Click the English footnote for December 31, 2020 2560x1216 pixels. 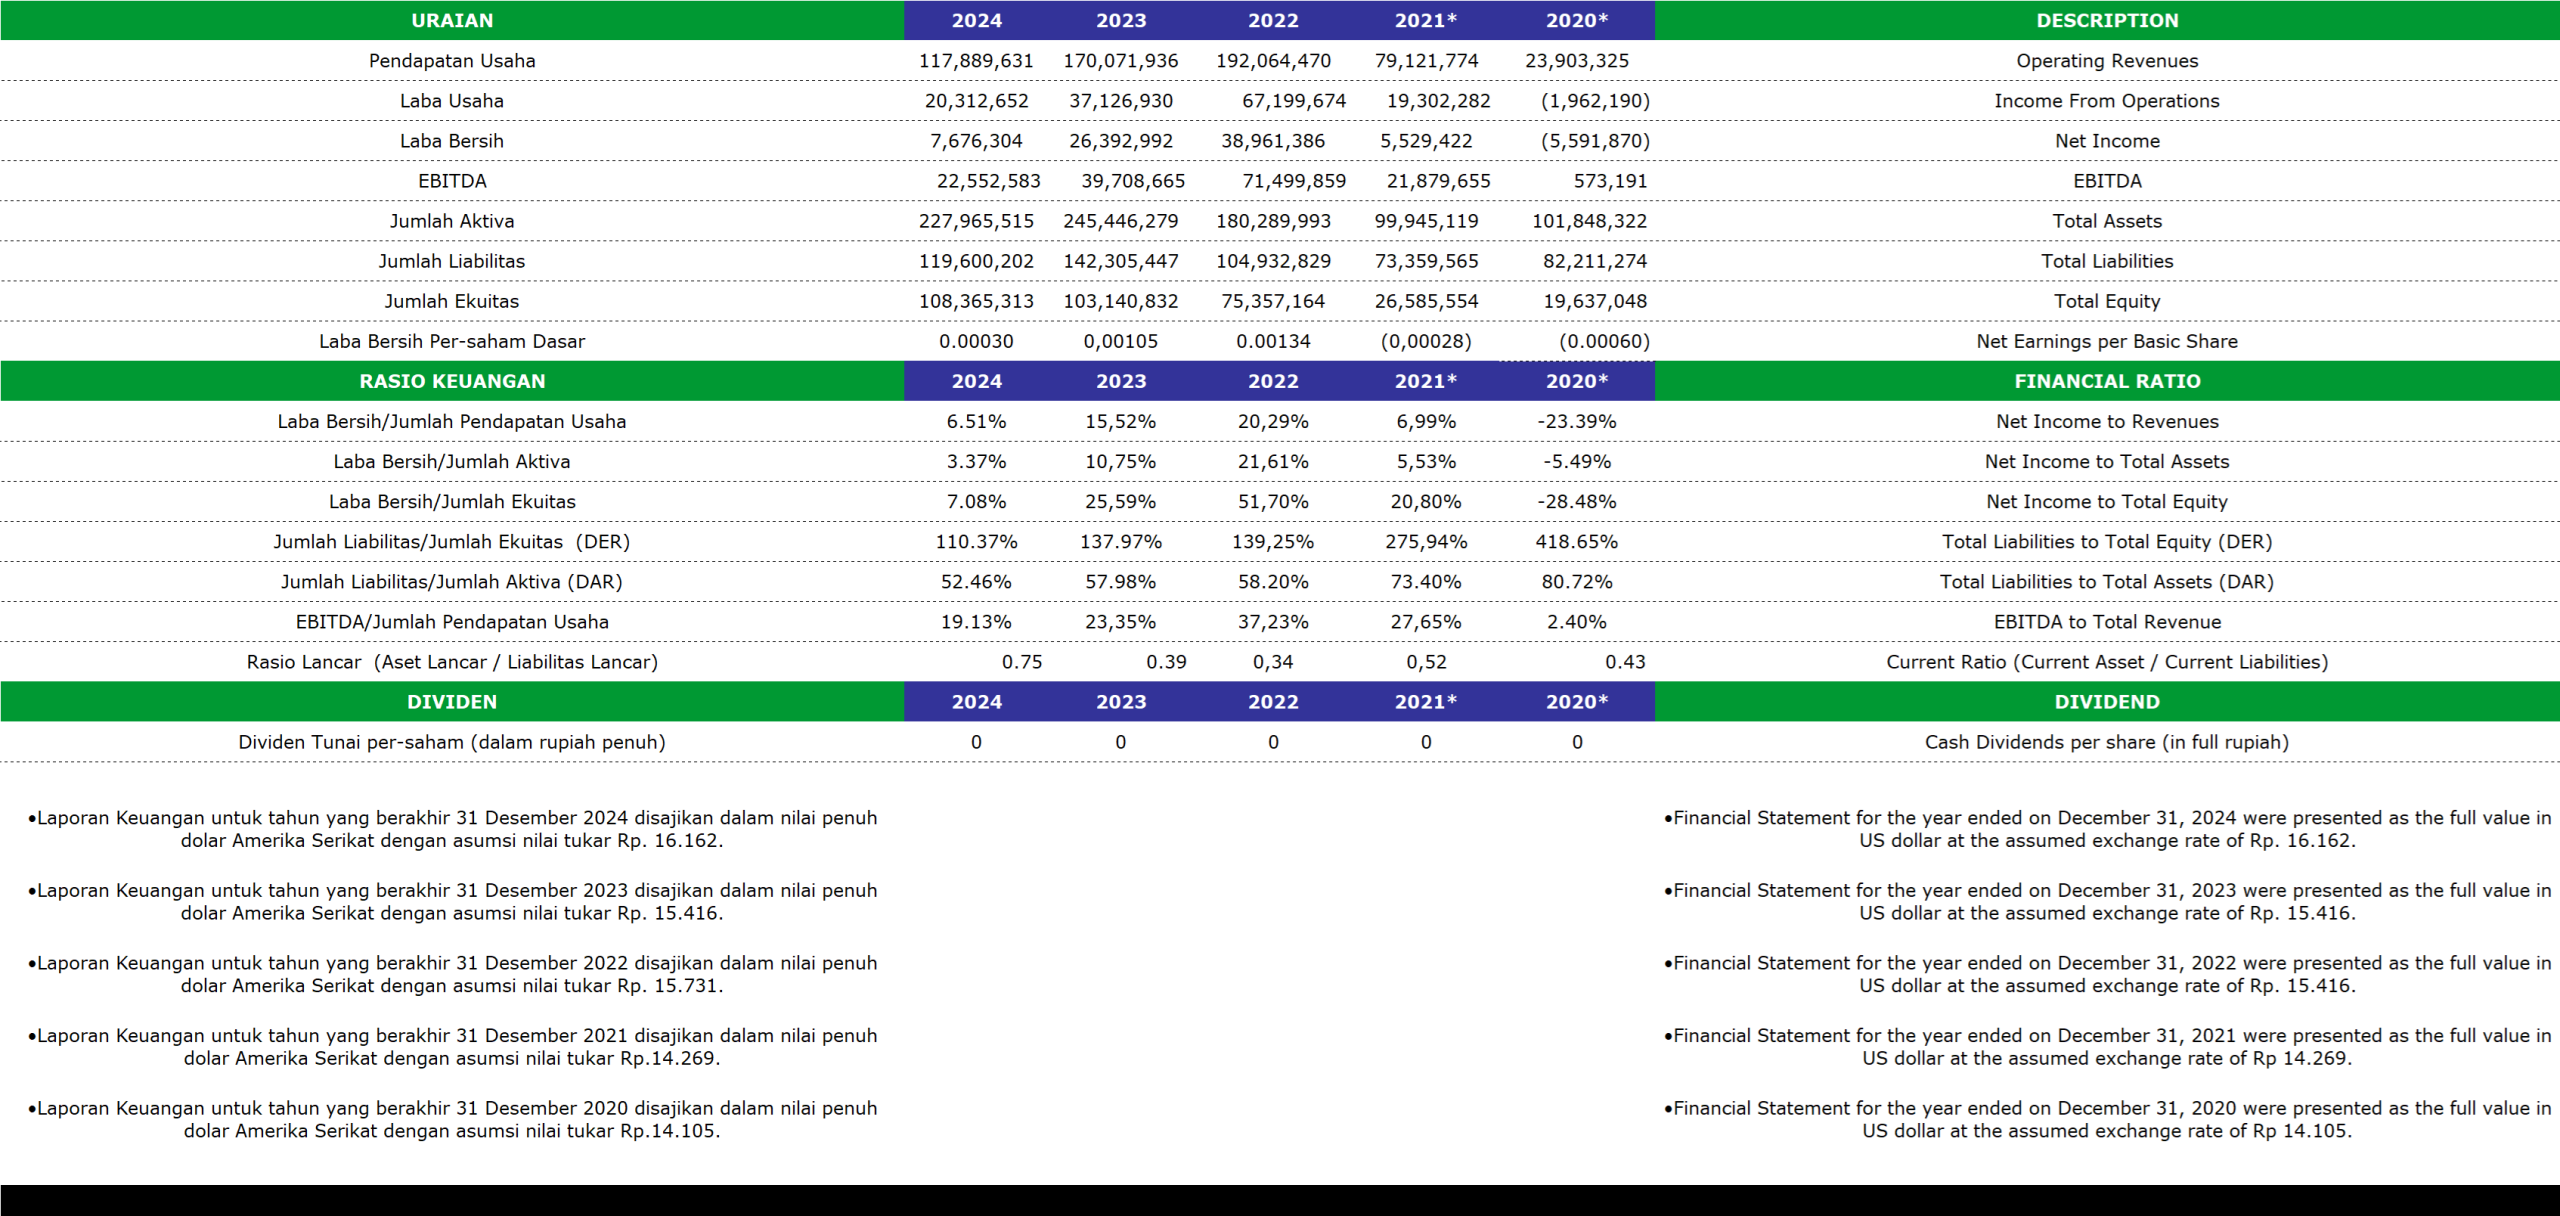click(2107, 1120)
